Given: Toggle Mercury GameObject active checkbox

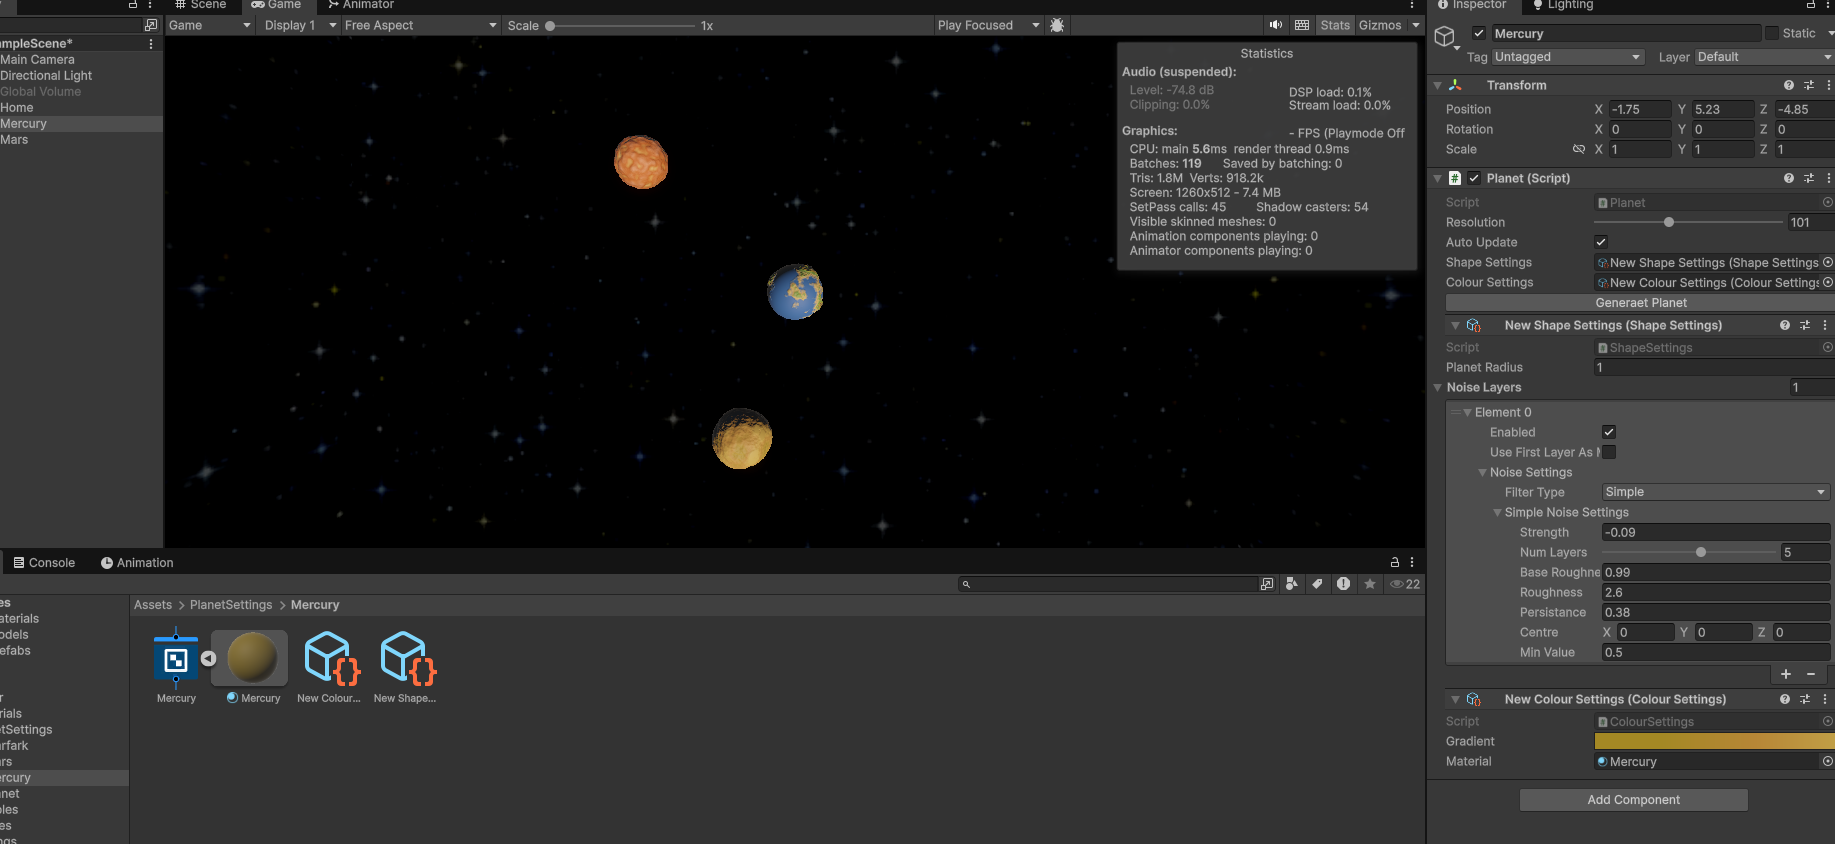Looking at the screenshot, I should [1479, 34].
